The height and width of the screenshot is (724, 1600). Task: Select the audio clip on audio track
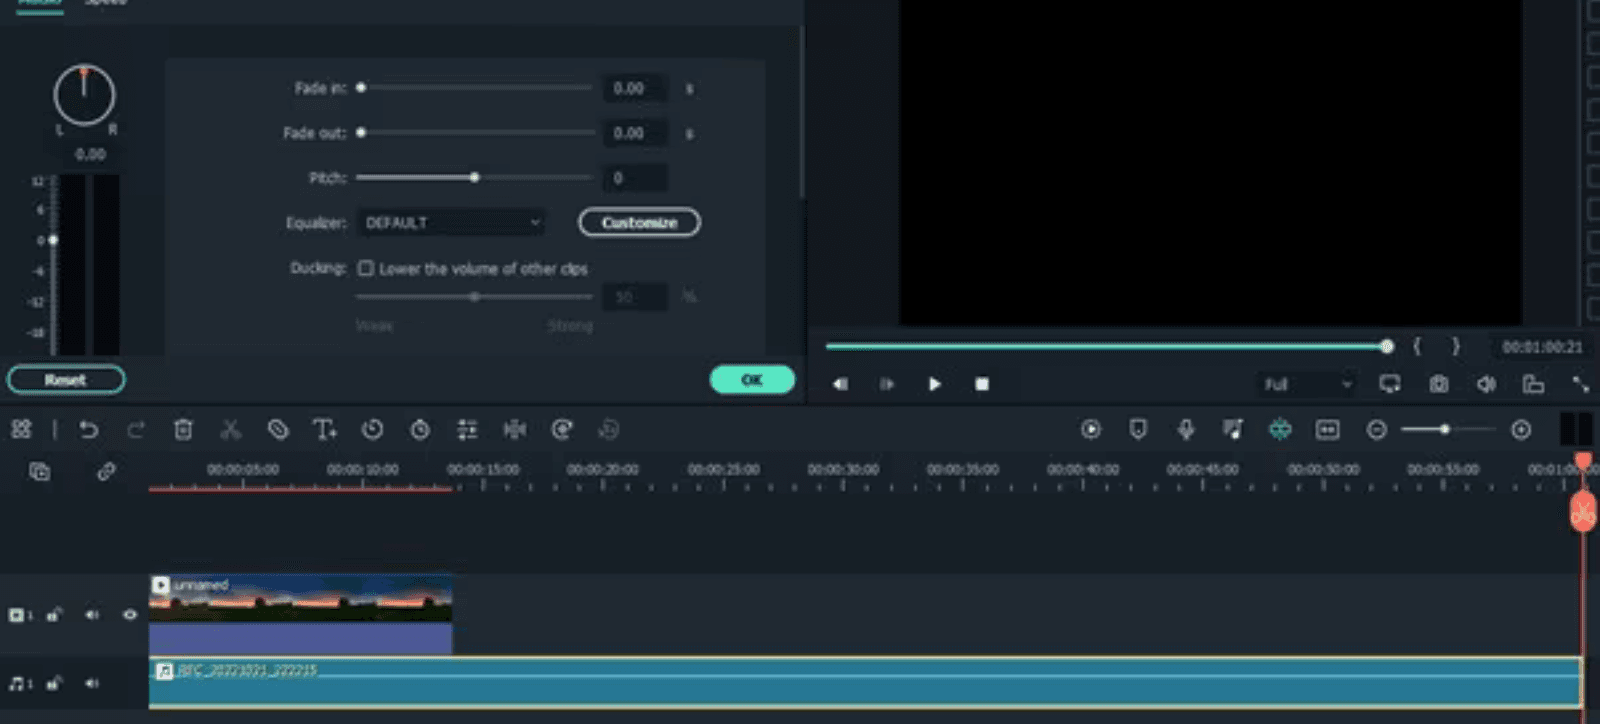[866, 683]
